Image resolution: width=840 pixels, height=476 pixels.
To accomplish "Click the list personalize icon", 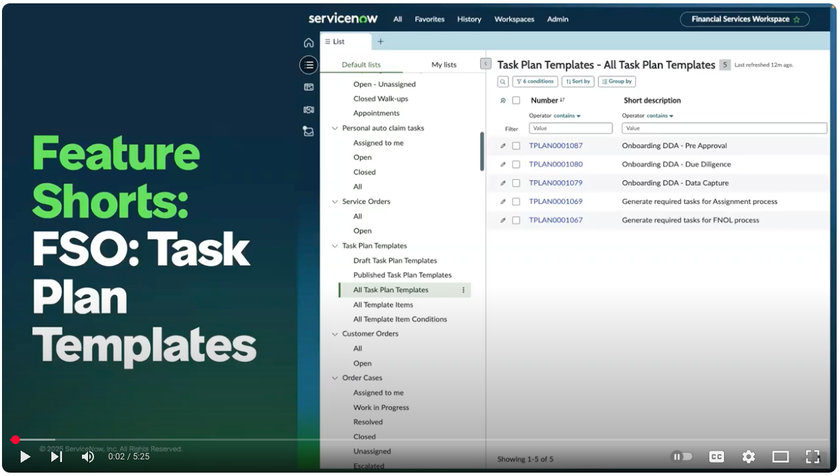I will (x=502, y=100).
